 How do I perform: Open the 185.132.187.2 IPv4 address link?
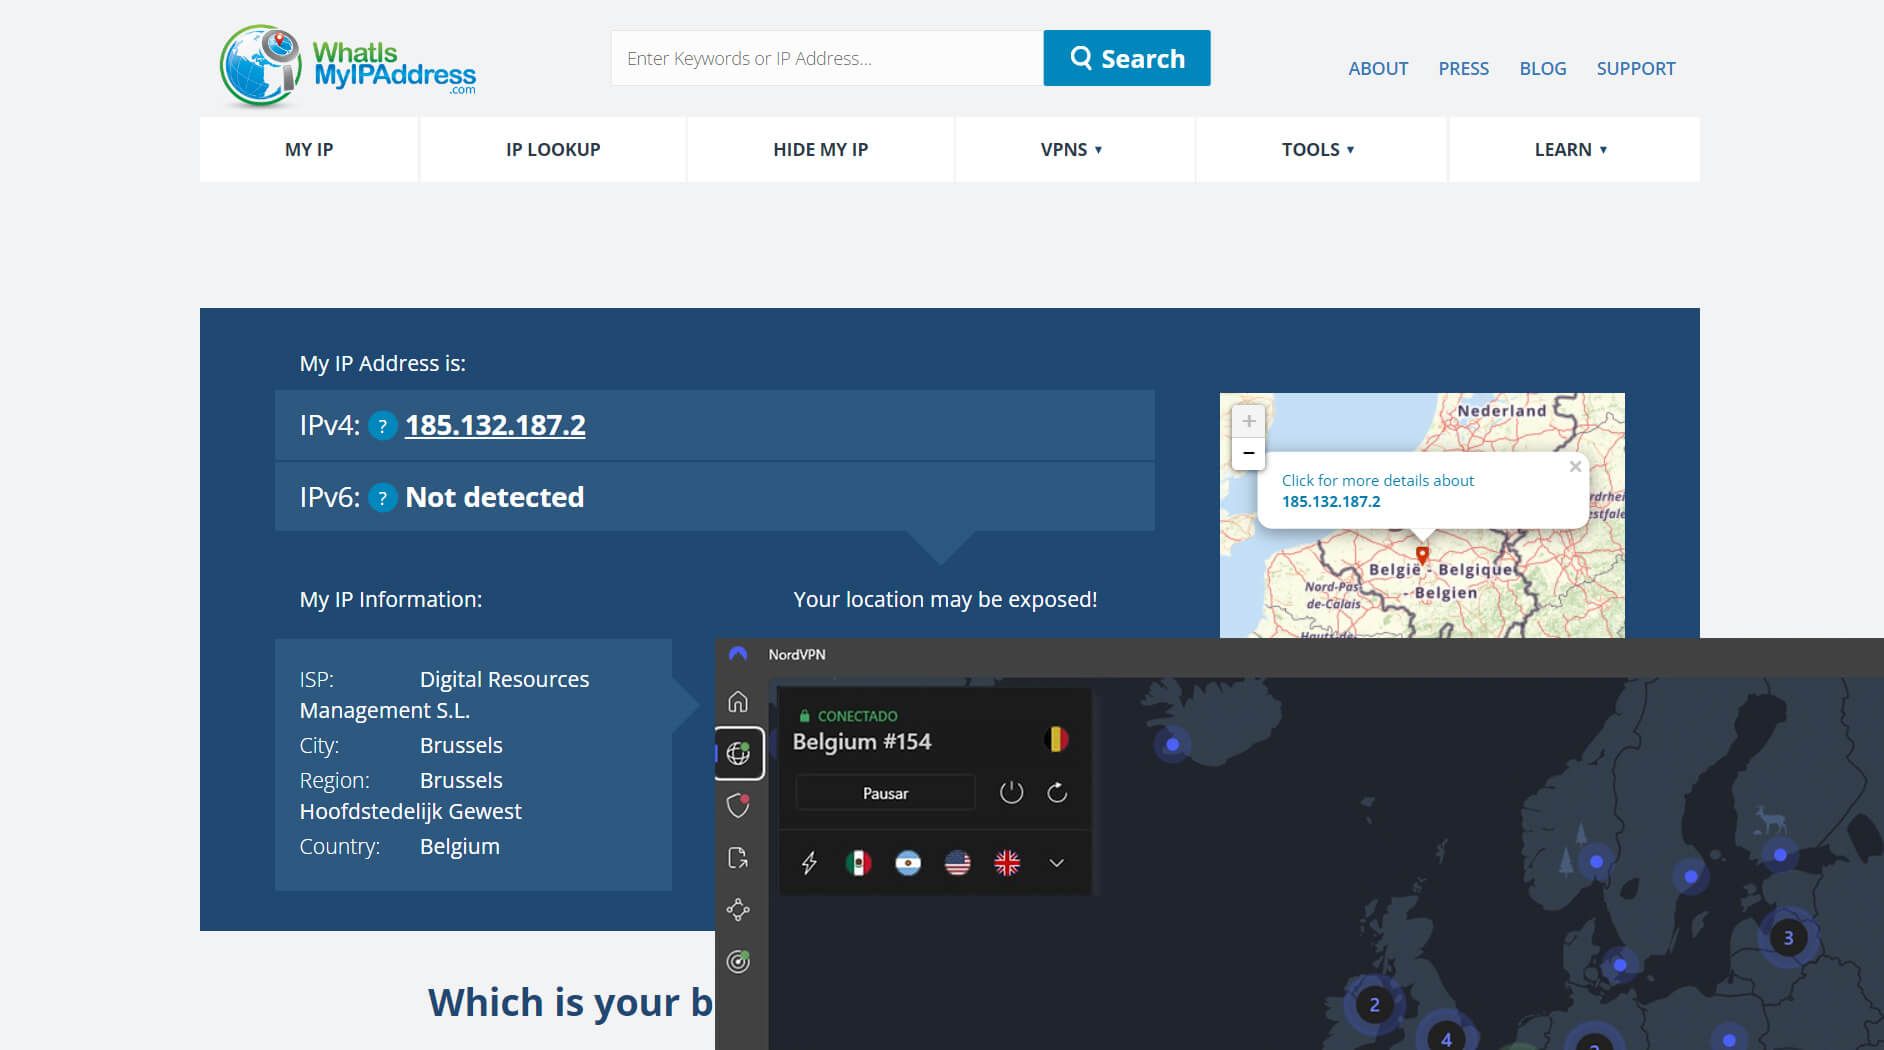coord(495,425)
